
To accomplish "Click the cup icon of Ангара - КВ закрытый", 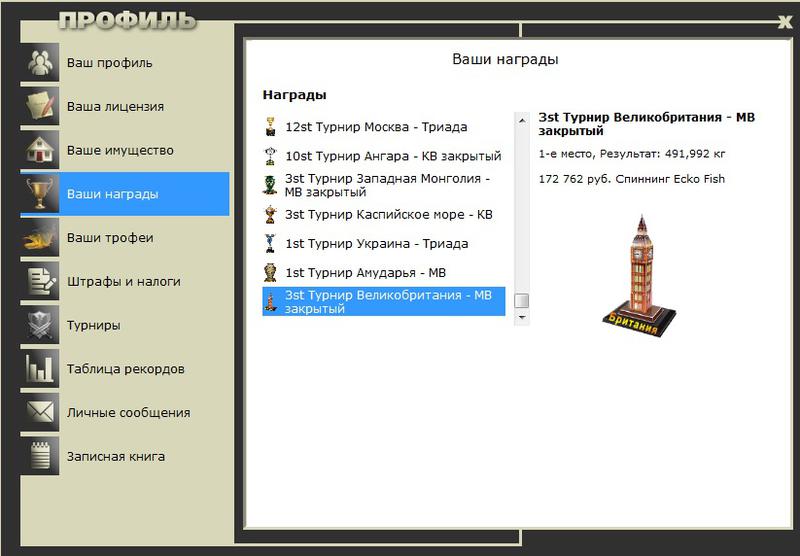I will tap(270, 156).
